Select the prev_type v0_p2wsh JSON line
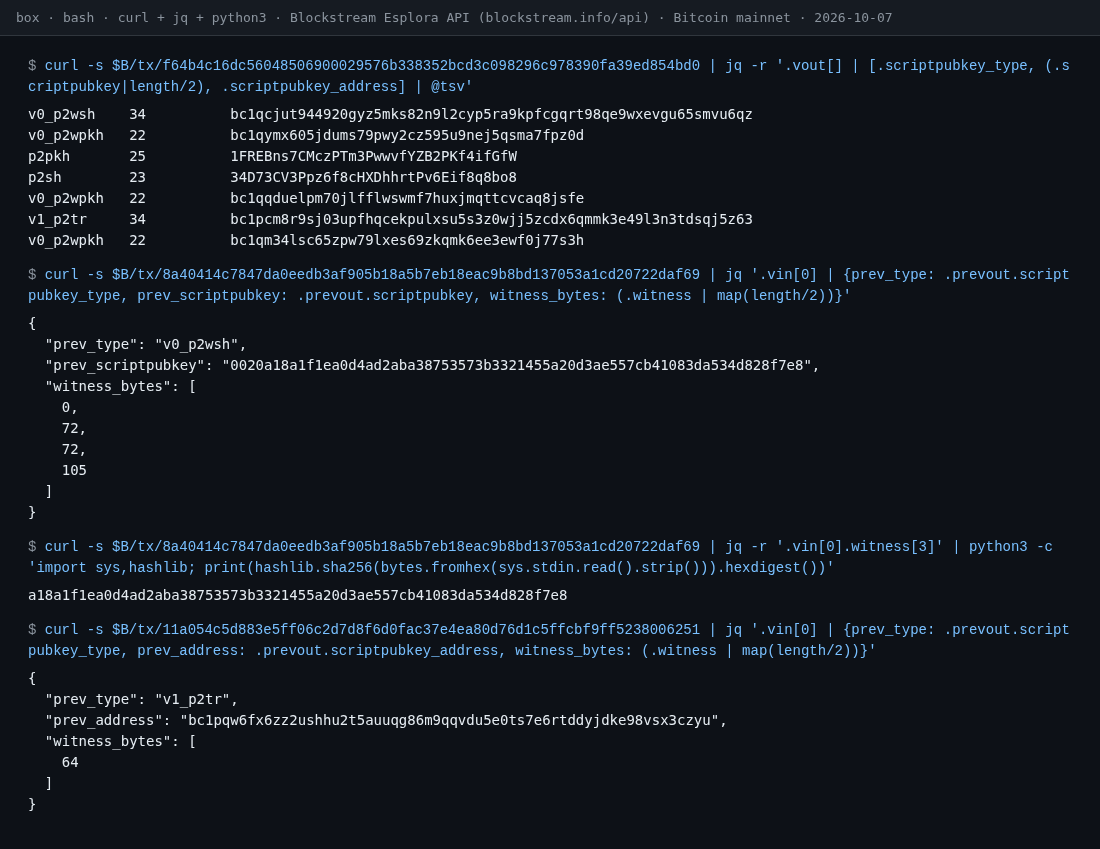This screenshot has height=849, width=1100. 146,345
